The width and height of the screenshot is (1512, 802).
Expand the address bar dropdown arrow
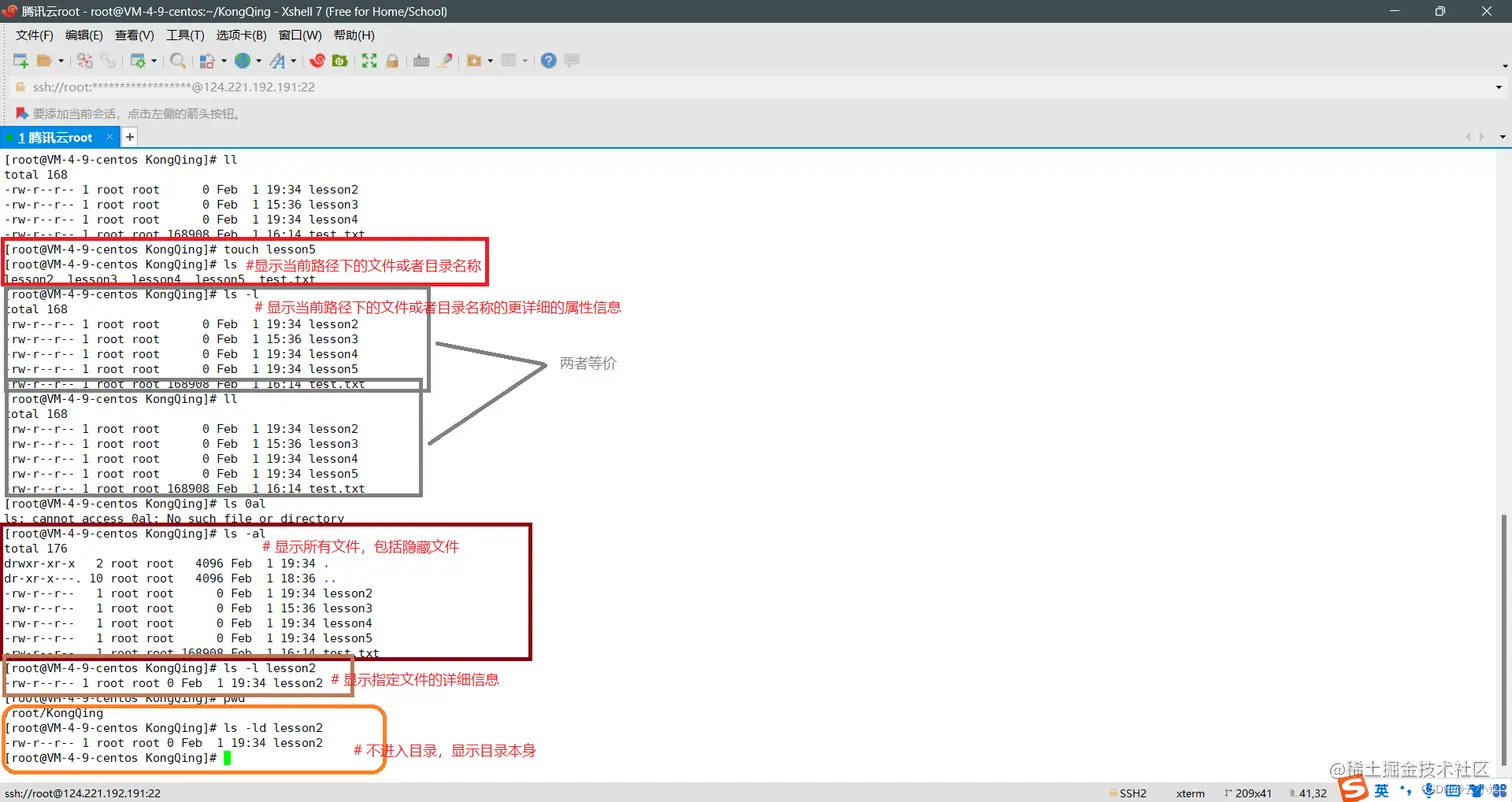pos(1499,87)
